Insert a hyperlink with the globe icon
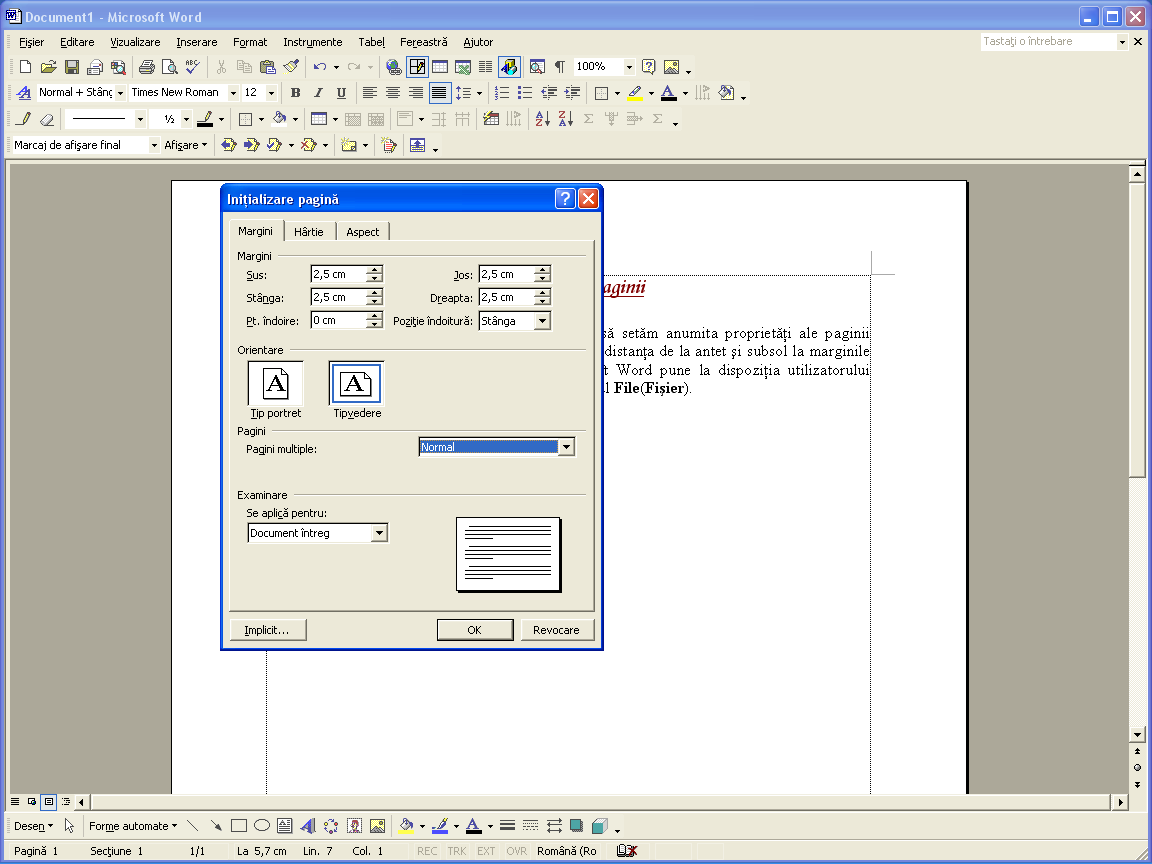This screenshot has height=864, width=1152. [x=394, y=67]
